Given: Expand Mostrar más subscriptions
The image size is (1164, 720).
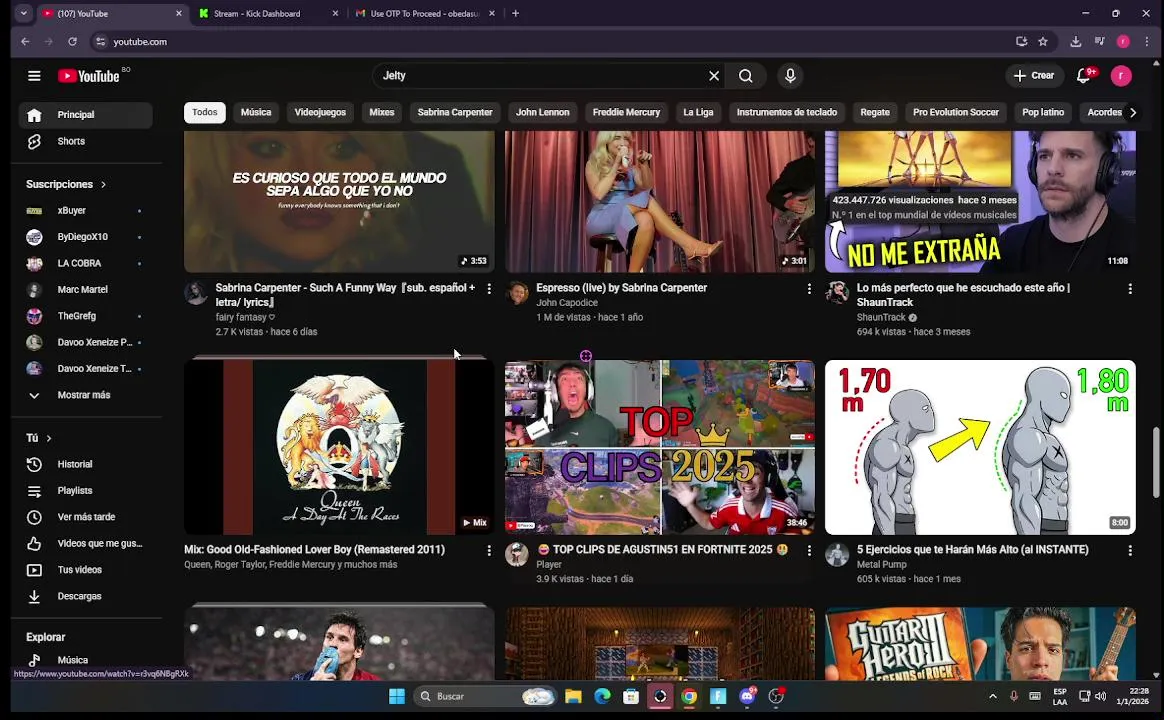Looking at the screenshot, I should pos(85,396).
